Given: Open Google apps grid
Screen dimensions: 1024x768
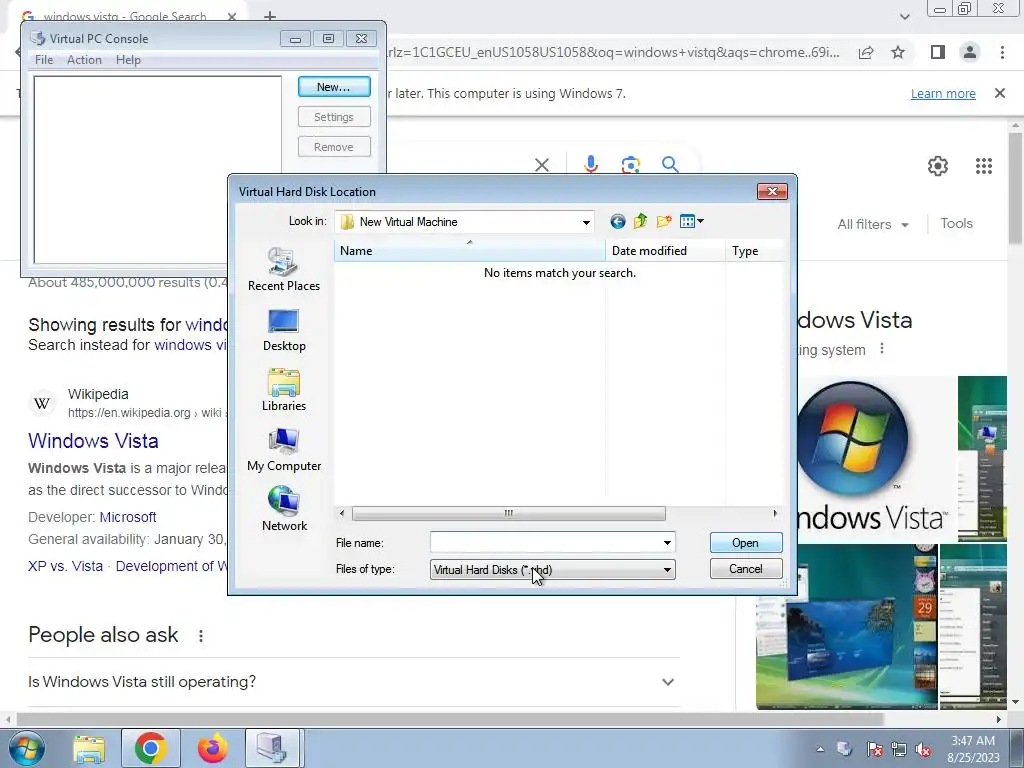Looking at the screenshot, I should tap(984, 166).
